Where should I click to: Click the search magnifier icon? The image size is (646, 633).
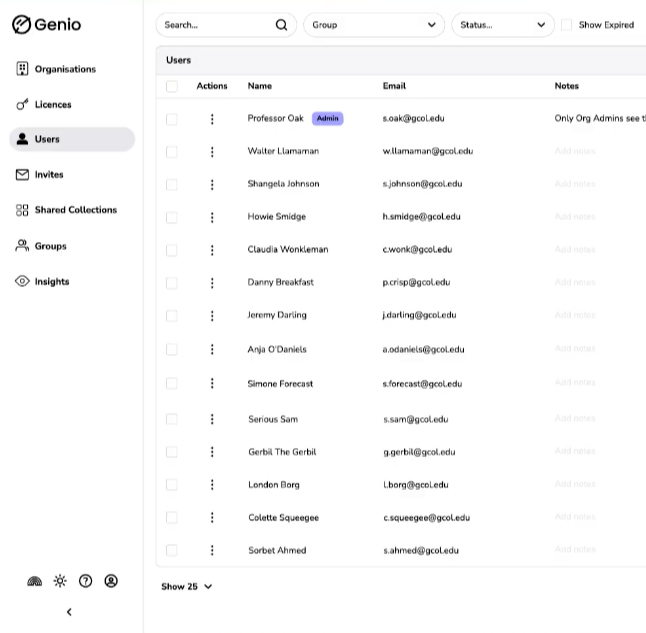pos(281,25)
